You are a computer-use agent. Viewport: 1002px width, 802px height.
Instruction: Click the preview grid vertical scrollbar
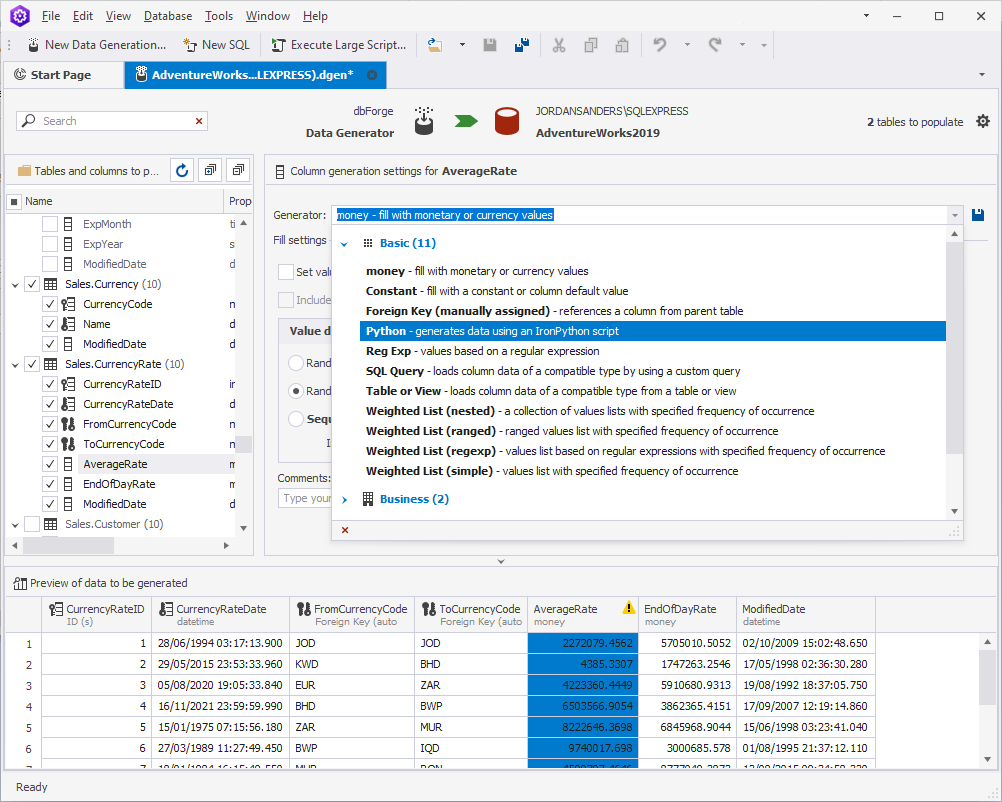[987, 678]
